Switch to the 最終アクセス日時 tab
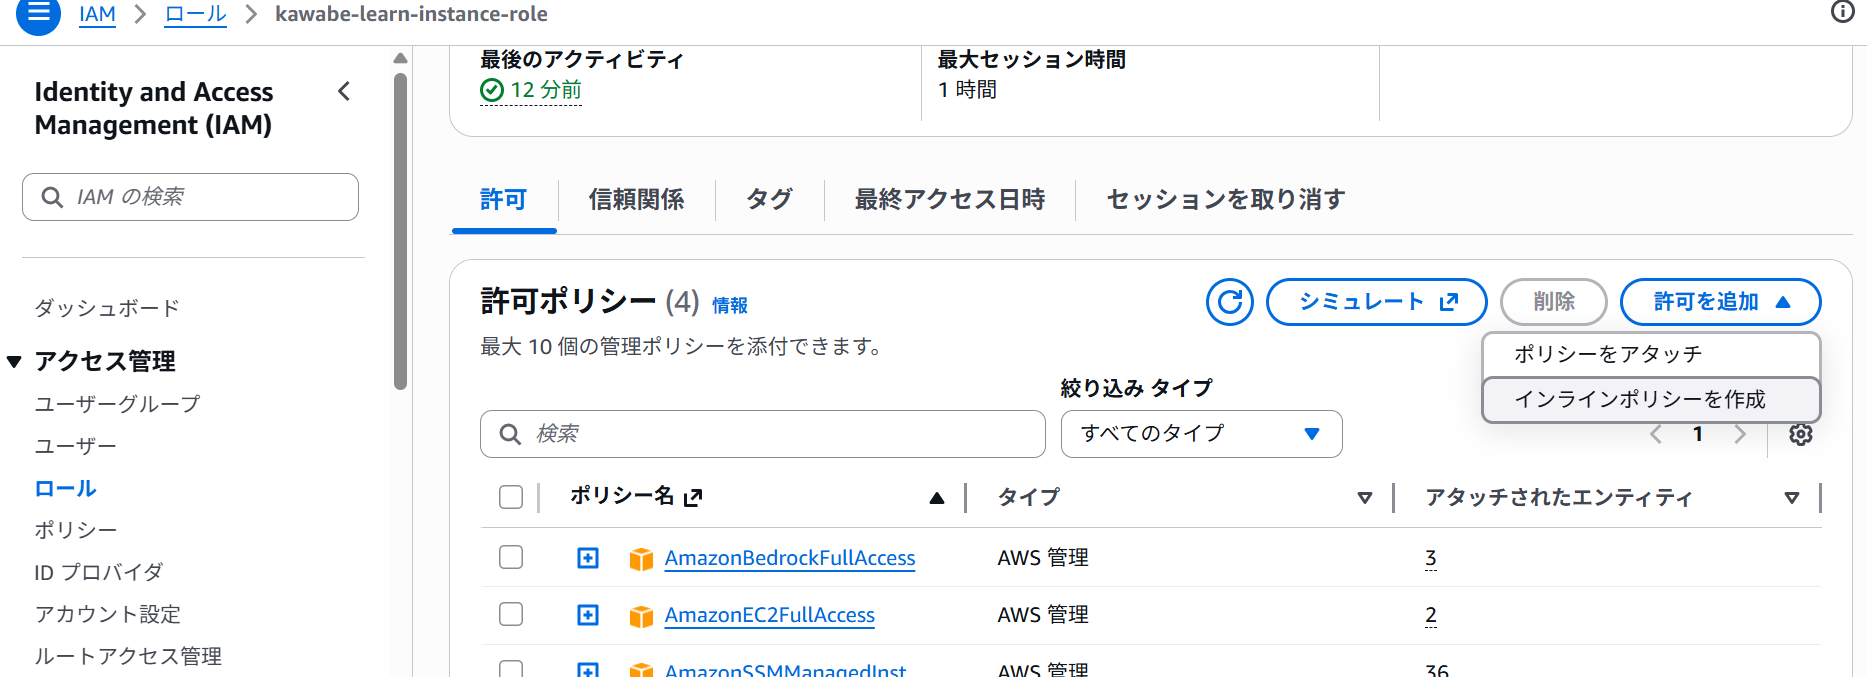1867x677 pixels. [949, 200]
